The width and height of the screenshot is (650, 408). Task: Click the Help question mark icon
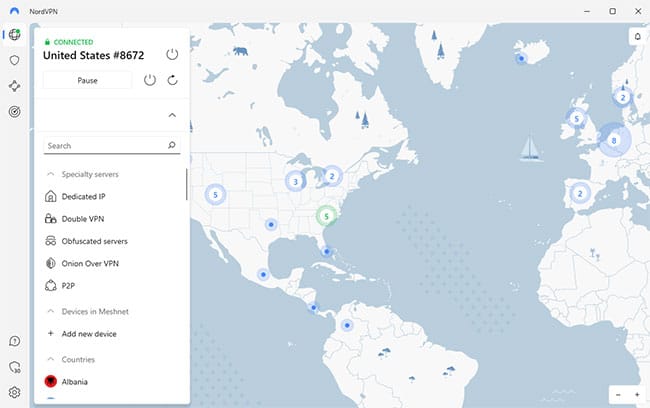coord(14,342)
